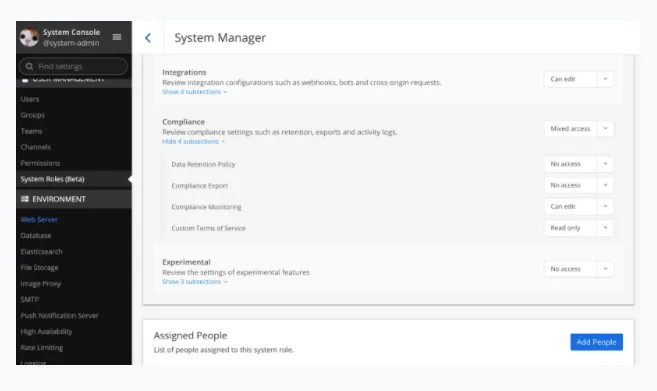Click the system-admin profile avatar
The height and width of the screenshot is (391, 657).
[x=29, y=37]
